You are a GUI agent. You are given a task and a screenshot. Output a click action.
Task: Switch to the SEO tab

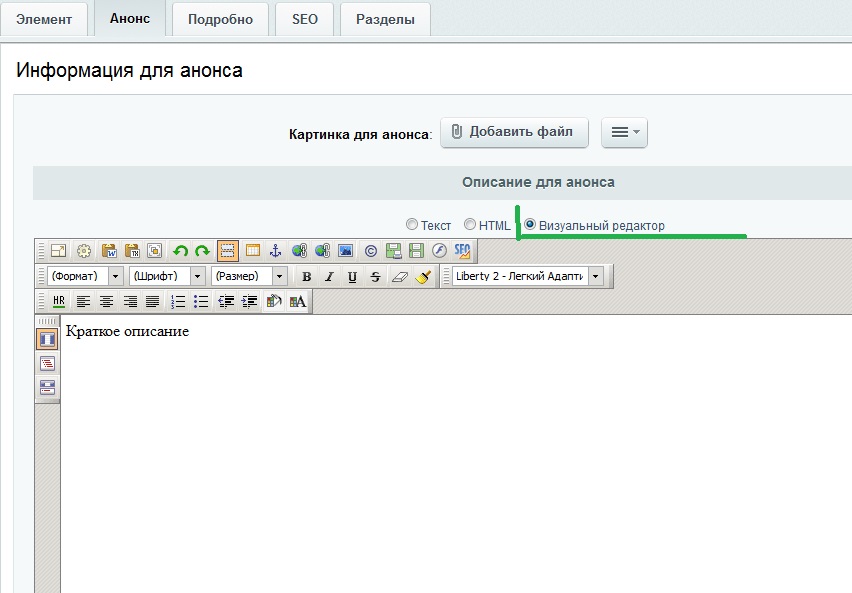pos(304,19)
